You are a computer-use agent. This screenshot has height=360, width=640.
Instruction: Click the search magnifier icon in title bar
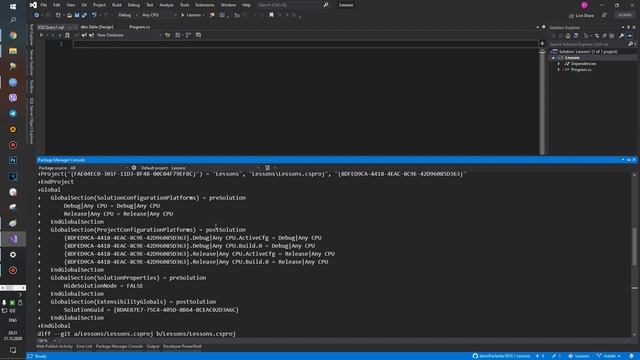pos(326,5)
